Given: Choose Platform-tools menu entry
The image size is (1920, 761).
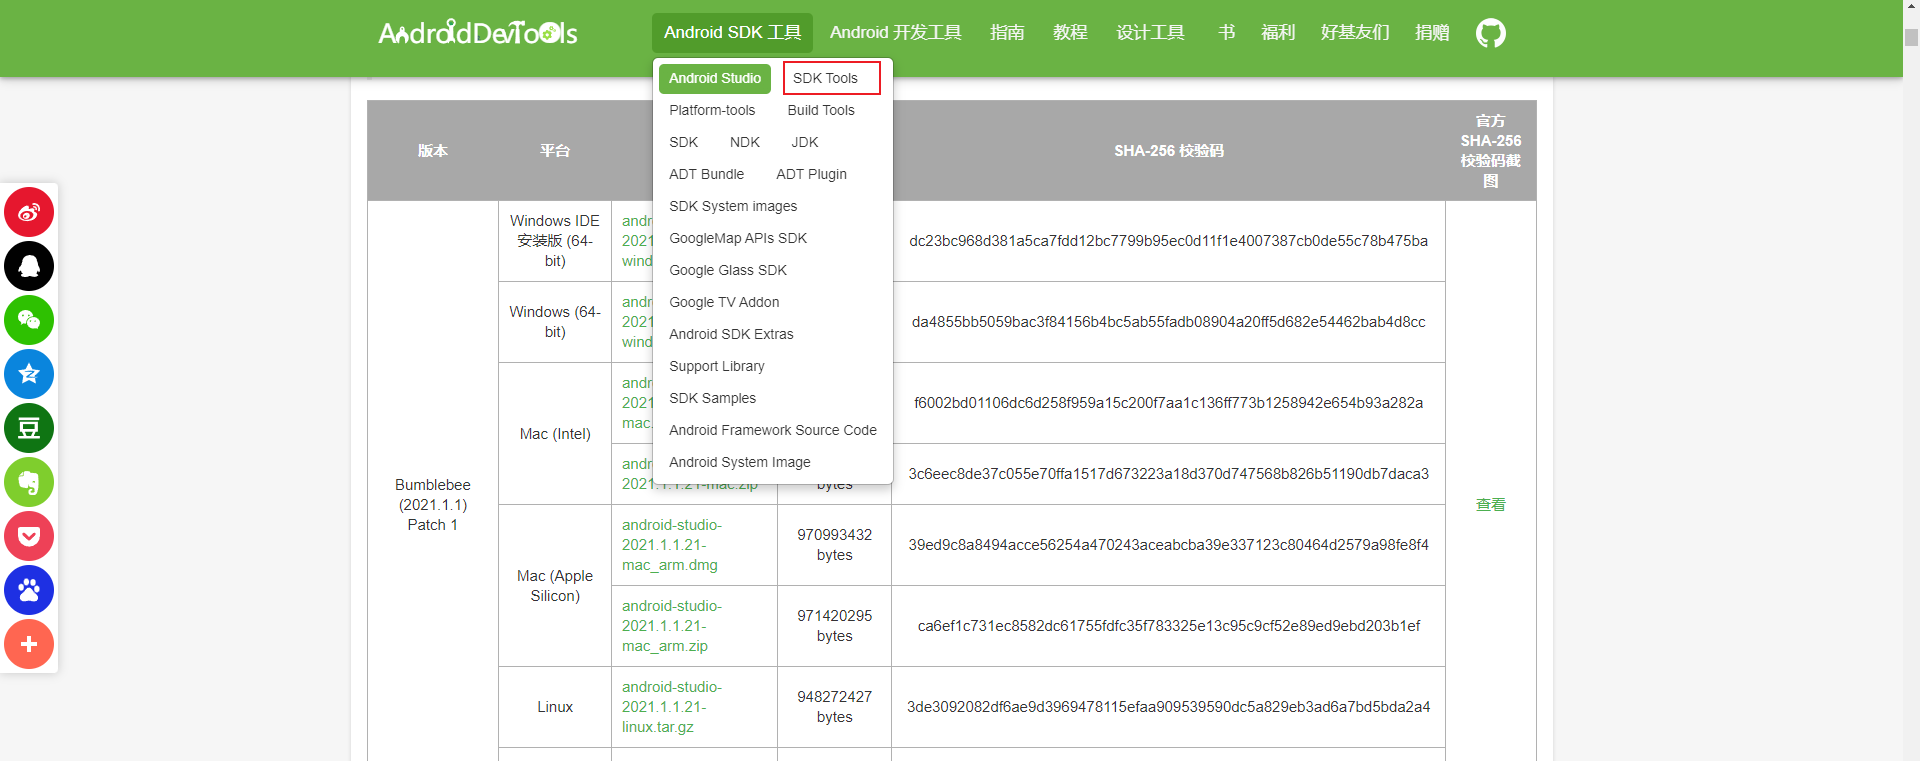Looking at the screenshot, I should tap(712, 110).
